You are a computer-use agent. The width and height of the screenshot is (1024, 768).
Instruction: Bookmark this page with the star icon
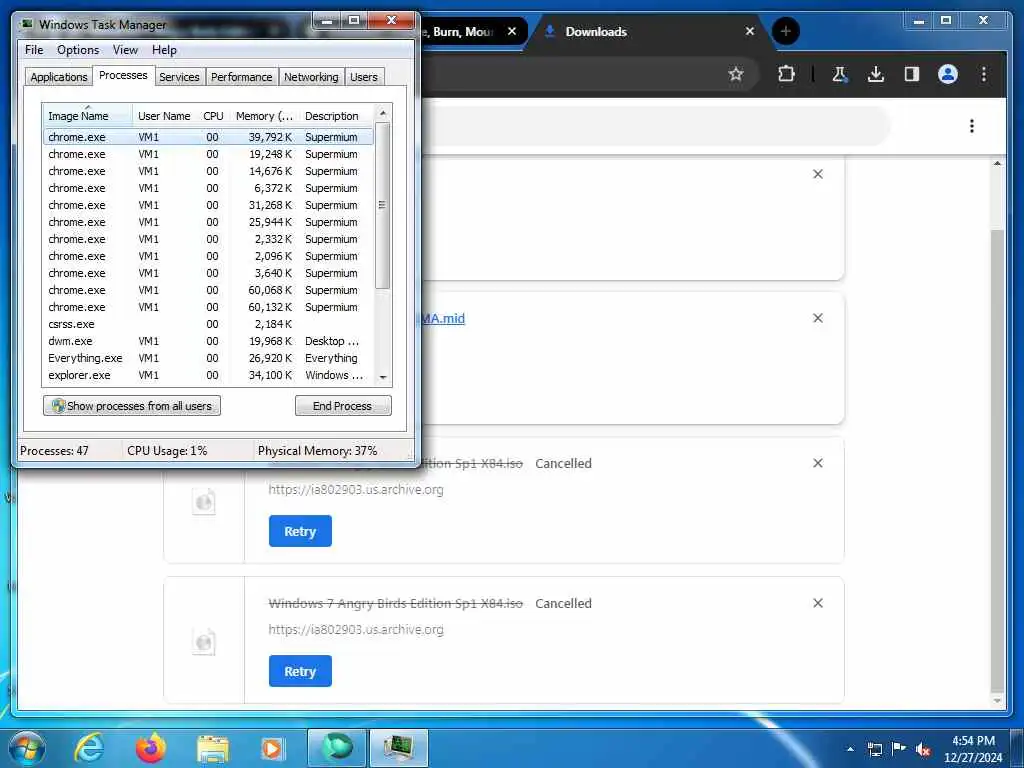pyautogui.click(x=736, y=74)
